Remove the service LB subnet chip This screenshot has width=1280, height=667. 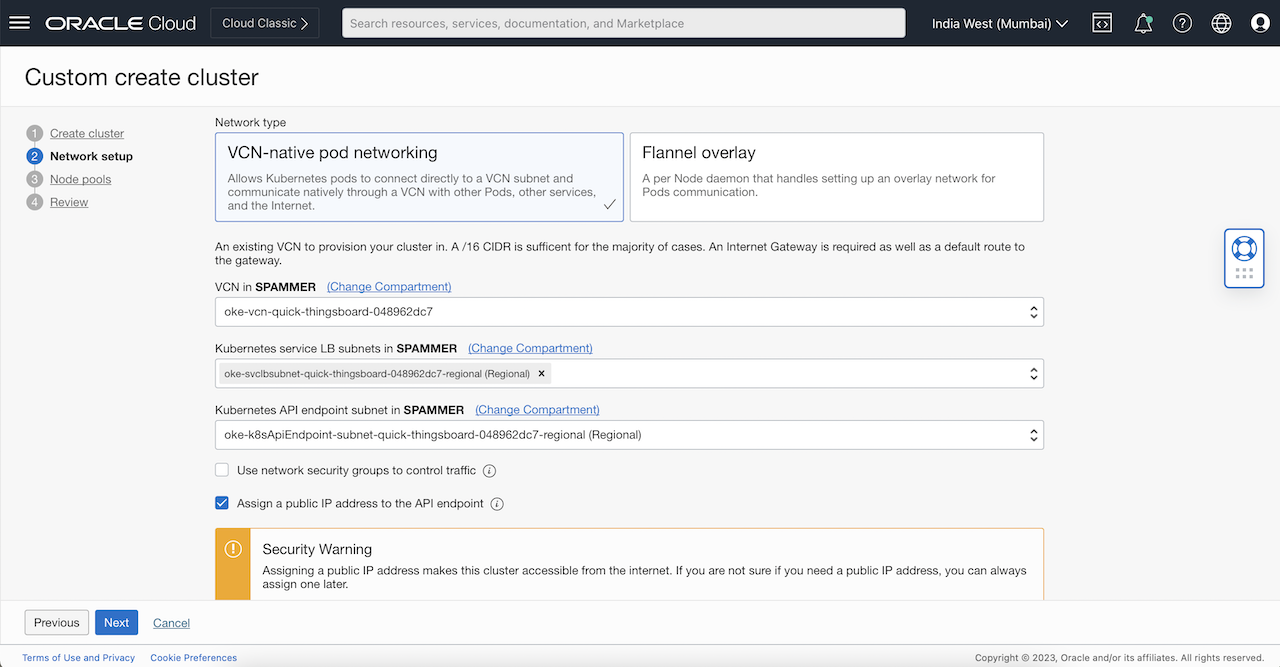point(542,373)
